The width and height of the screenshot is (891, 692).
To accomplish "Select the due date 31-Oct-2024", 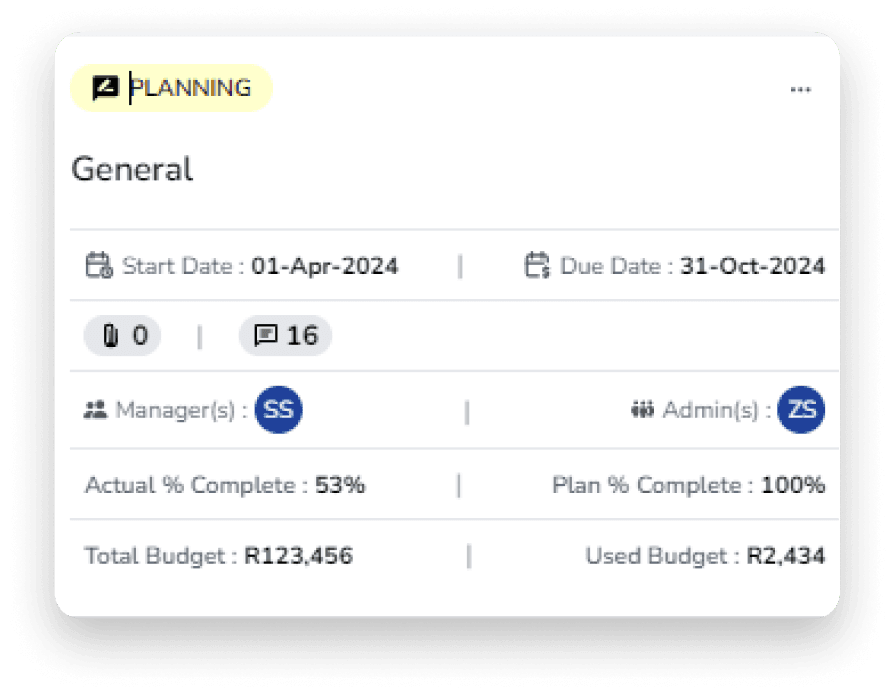I will click(752, 266).
